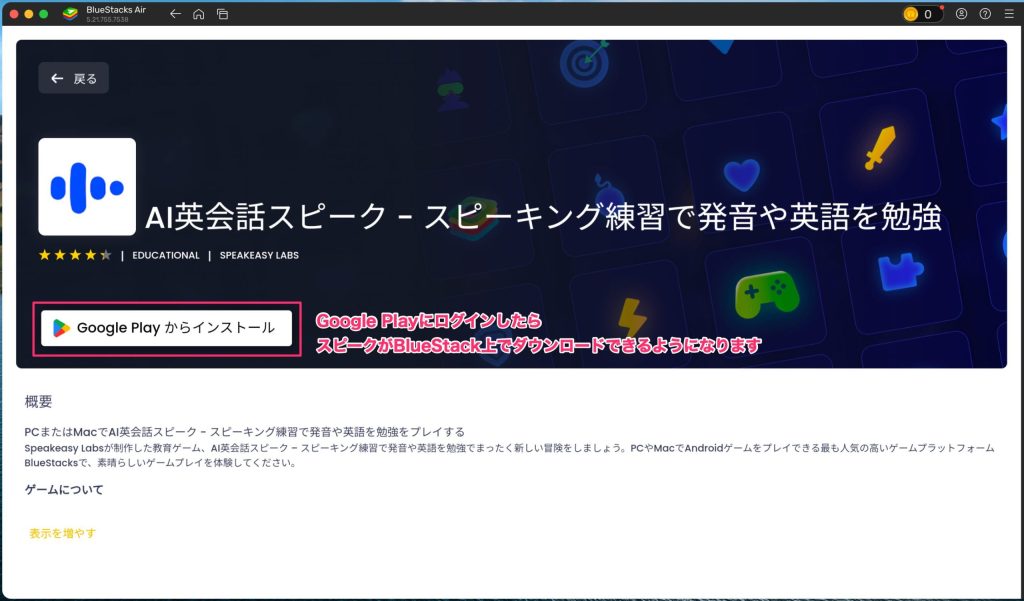Expand description with 表示を増やす

pos(63,534)
